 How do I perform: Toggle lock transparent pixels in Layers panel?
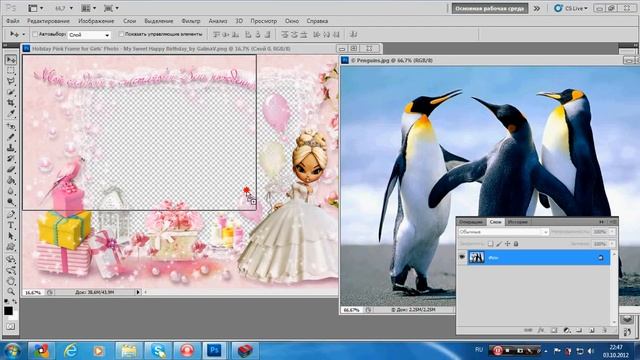click(491, 244)
